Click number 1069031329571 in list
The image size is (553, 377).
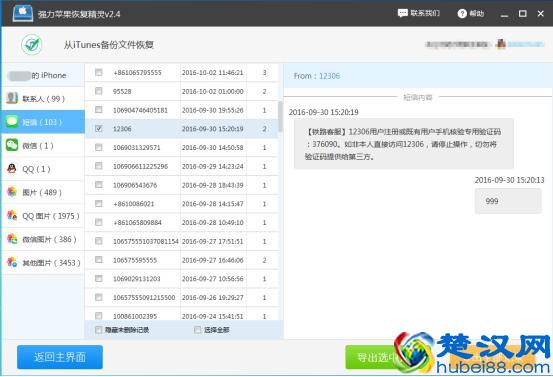coord(136,147)
